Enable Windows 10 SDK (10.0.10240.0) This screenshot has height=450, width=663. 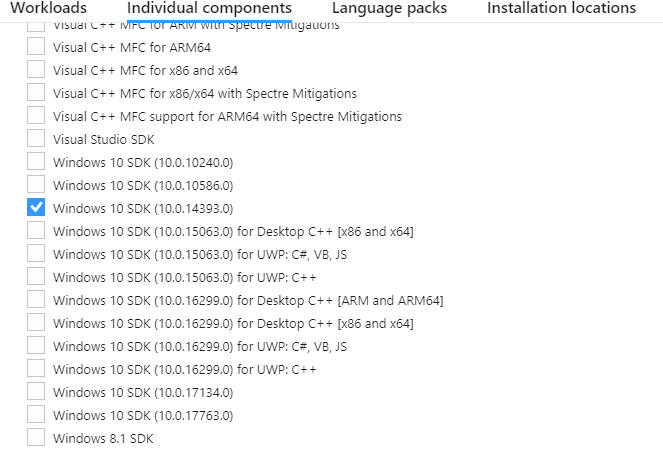[36, 162]
